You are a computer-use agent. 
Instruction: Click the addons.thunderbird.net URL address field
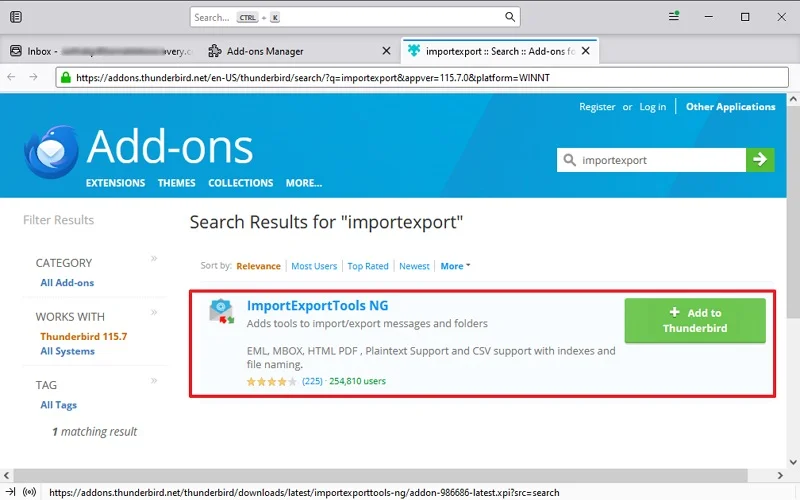[x=422, y=78]
